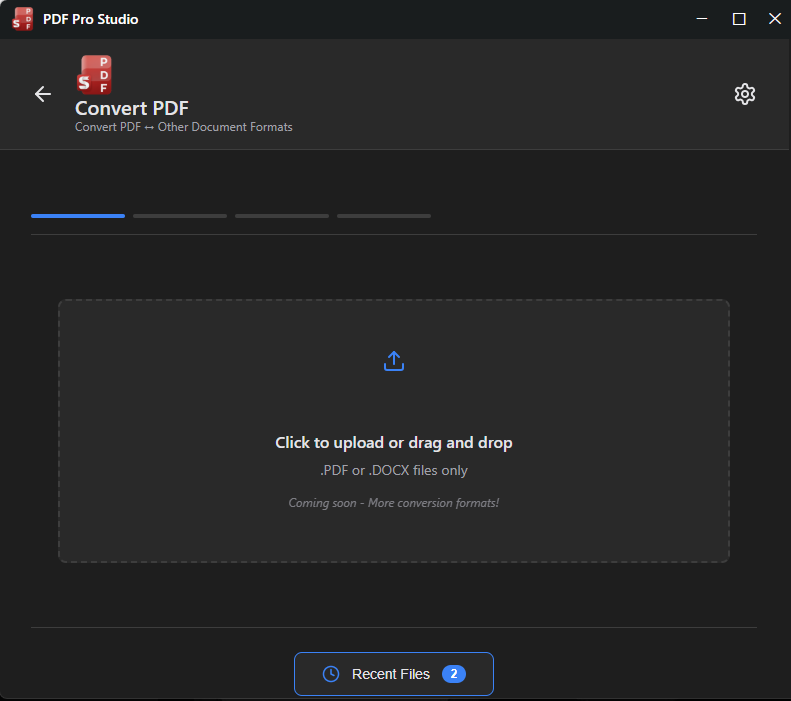Click the large Convert PDF logo icon
791x701 pixels.
coord(94,75)
